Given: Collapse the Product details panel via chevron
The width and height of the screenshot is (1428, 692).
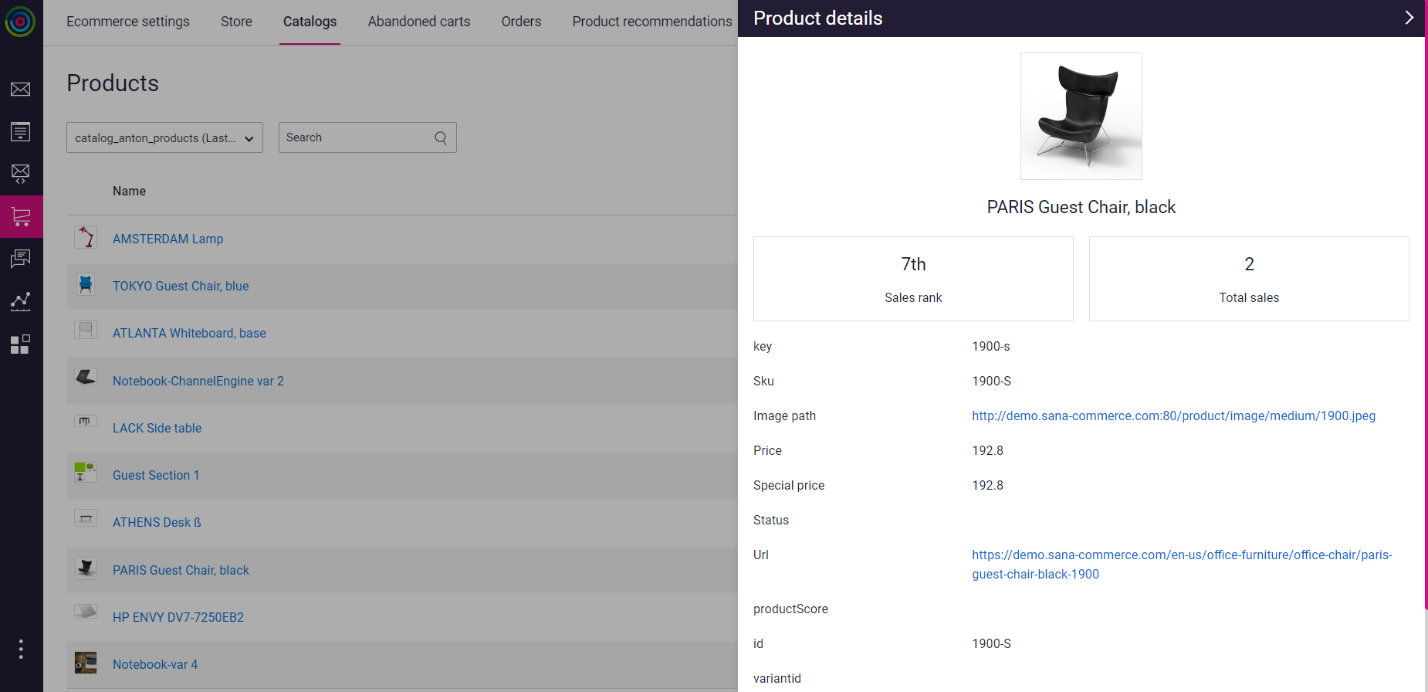Looking at the screenshot, I should 1409,17.
